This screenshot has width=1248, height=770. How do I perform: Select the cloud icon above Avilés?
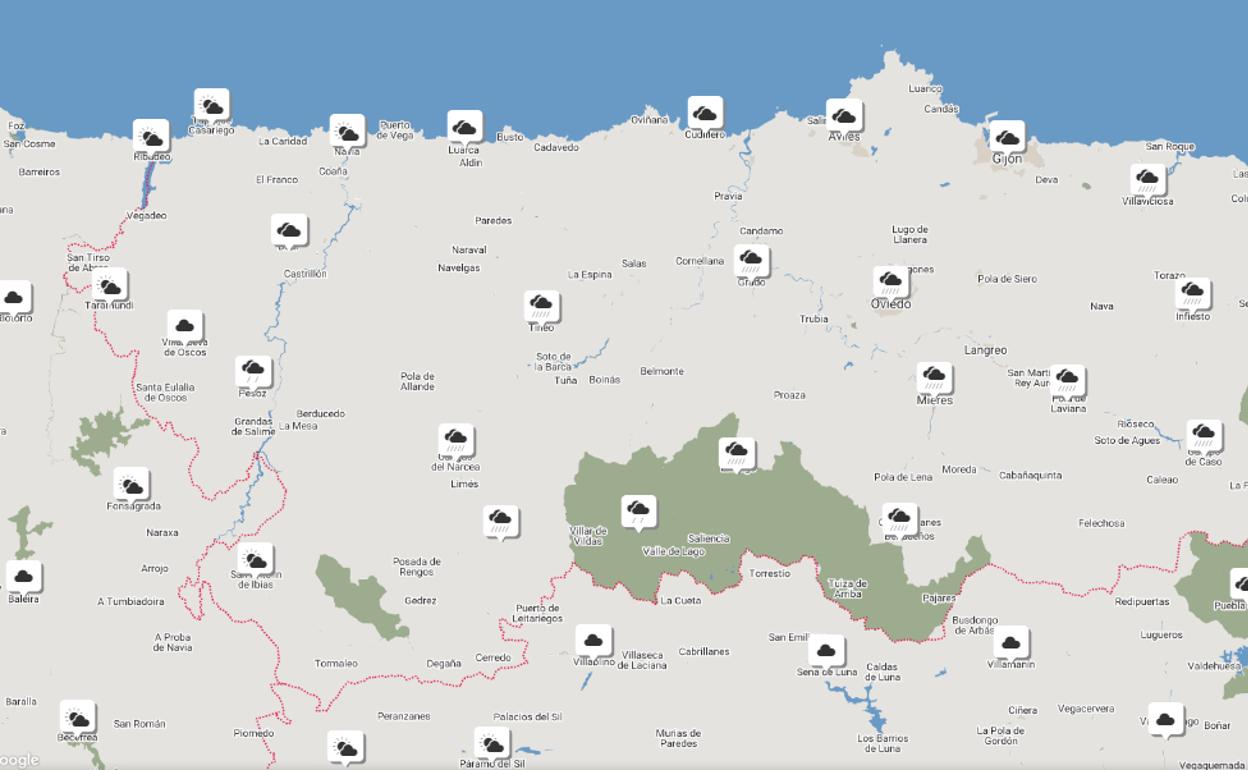pyautogui.click(x=844, y=116)
